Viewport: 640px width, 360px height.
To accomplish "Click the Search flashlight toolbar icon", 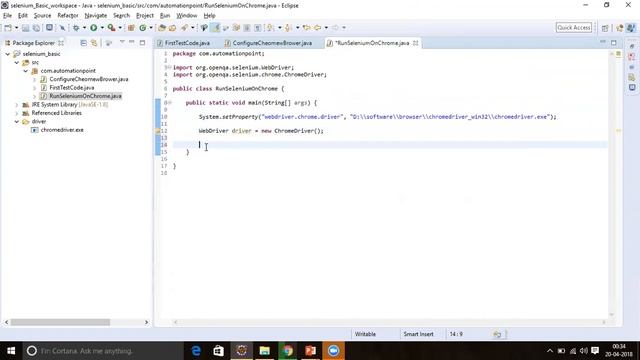I will 184,28.
